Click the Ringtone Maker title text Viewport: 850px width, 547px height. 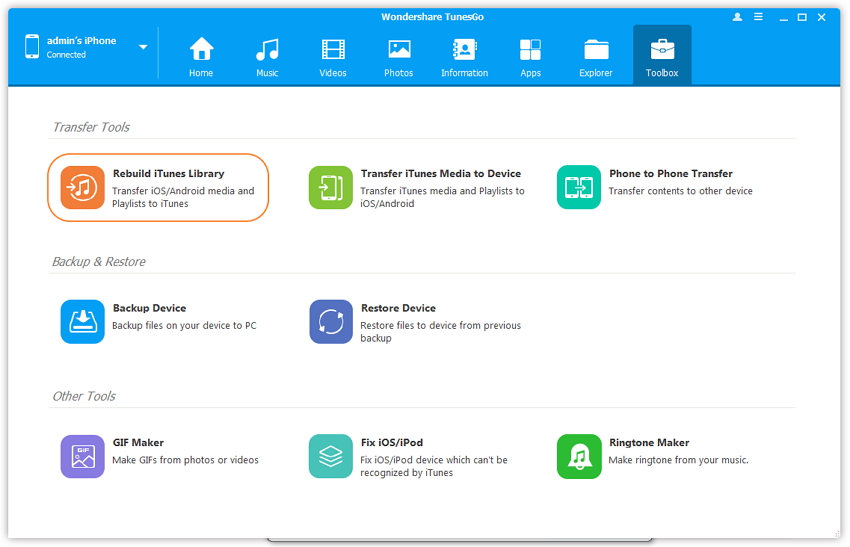(649, 442)
